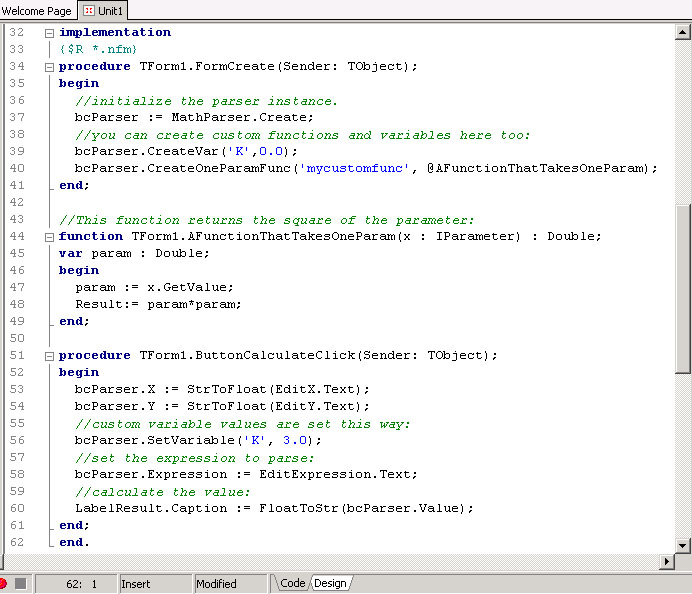Viewport: 692px width, 594px height.
Task: Click the red macro record button
Action: coord(4,583)
